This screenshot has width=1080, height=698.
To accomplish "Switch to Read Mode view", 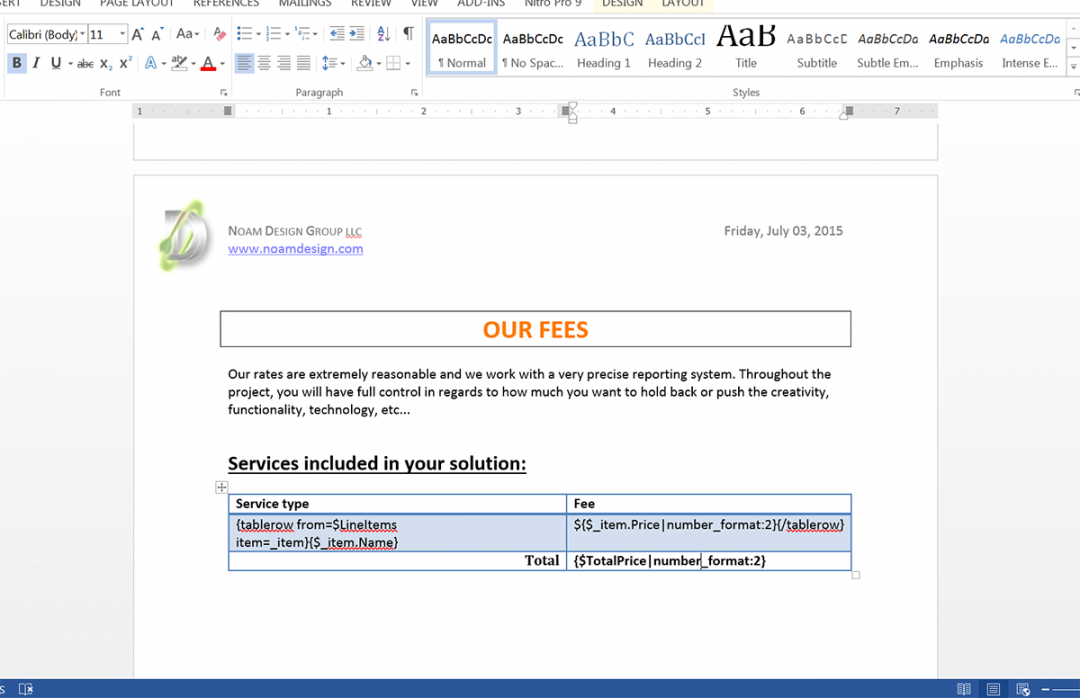I will click(x=964, y=689).
